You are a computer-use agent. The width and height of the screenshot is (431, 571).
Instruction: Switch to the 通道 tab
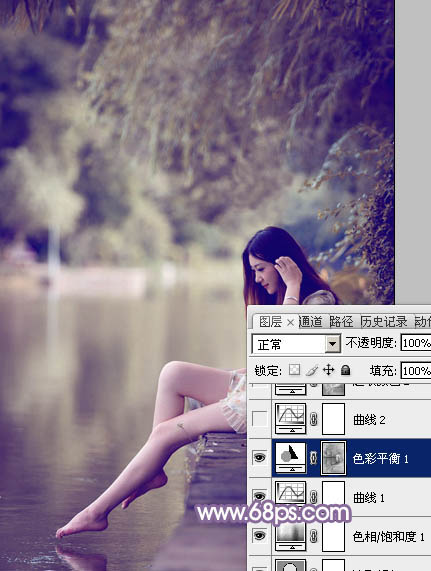click(x=311, y=322)
